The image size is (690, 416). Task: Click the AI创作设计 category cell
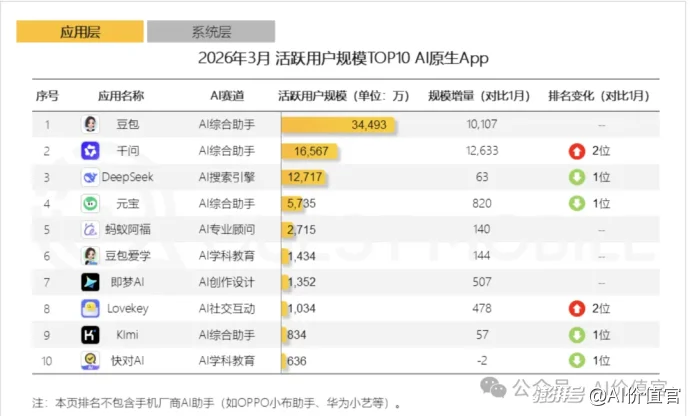pos(227,282)
